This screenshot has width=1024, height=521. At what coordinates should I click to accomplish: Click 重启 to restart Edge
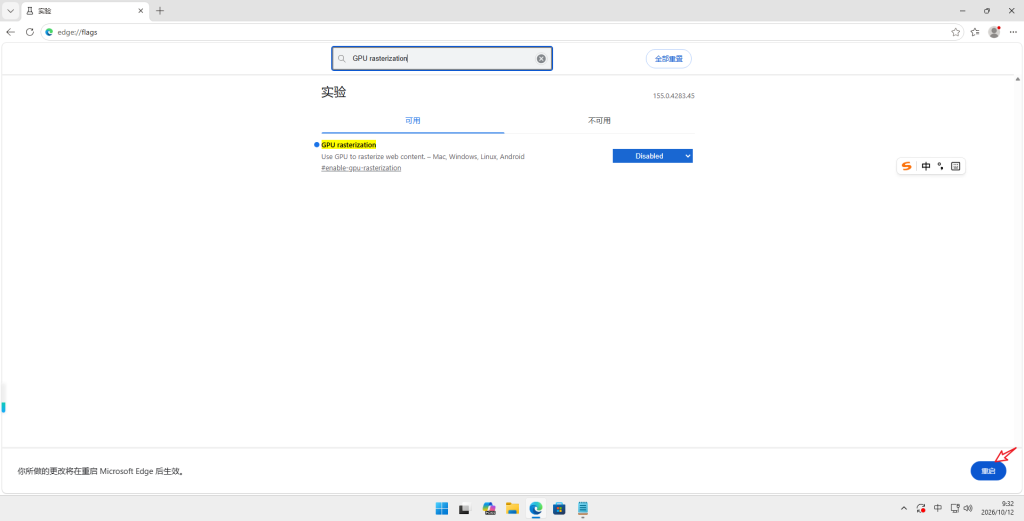tap(988, 471)
